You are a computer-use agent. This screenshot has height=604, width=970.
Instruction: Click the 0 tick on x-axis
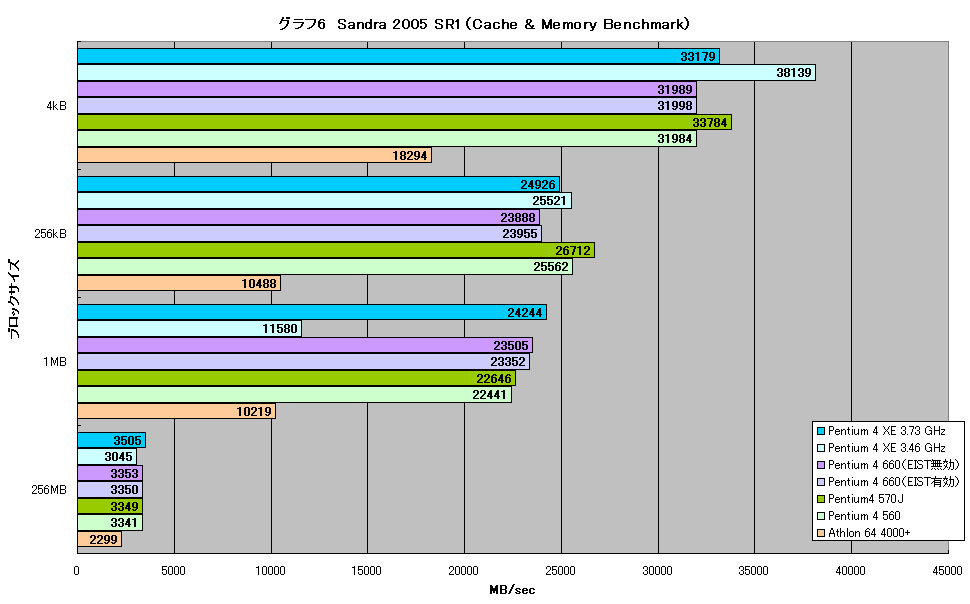tap(77, 571)
